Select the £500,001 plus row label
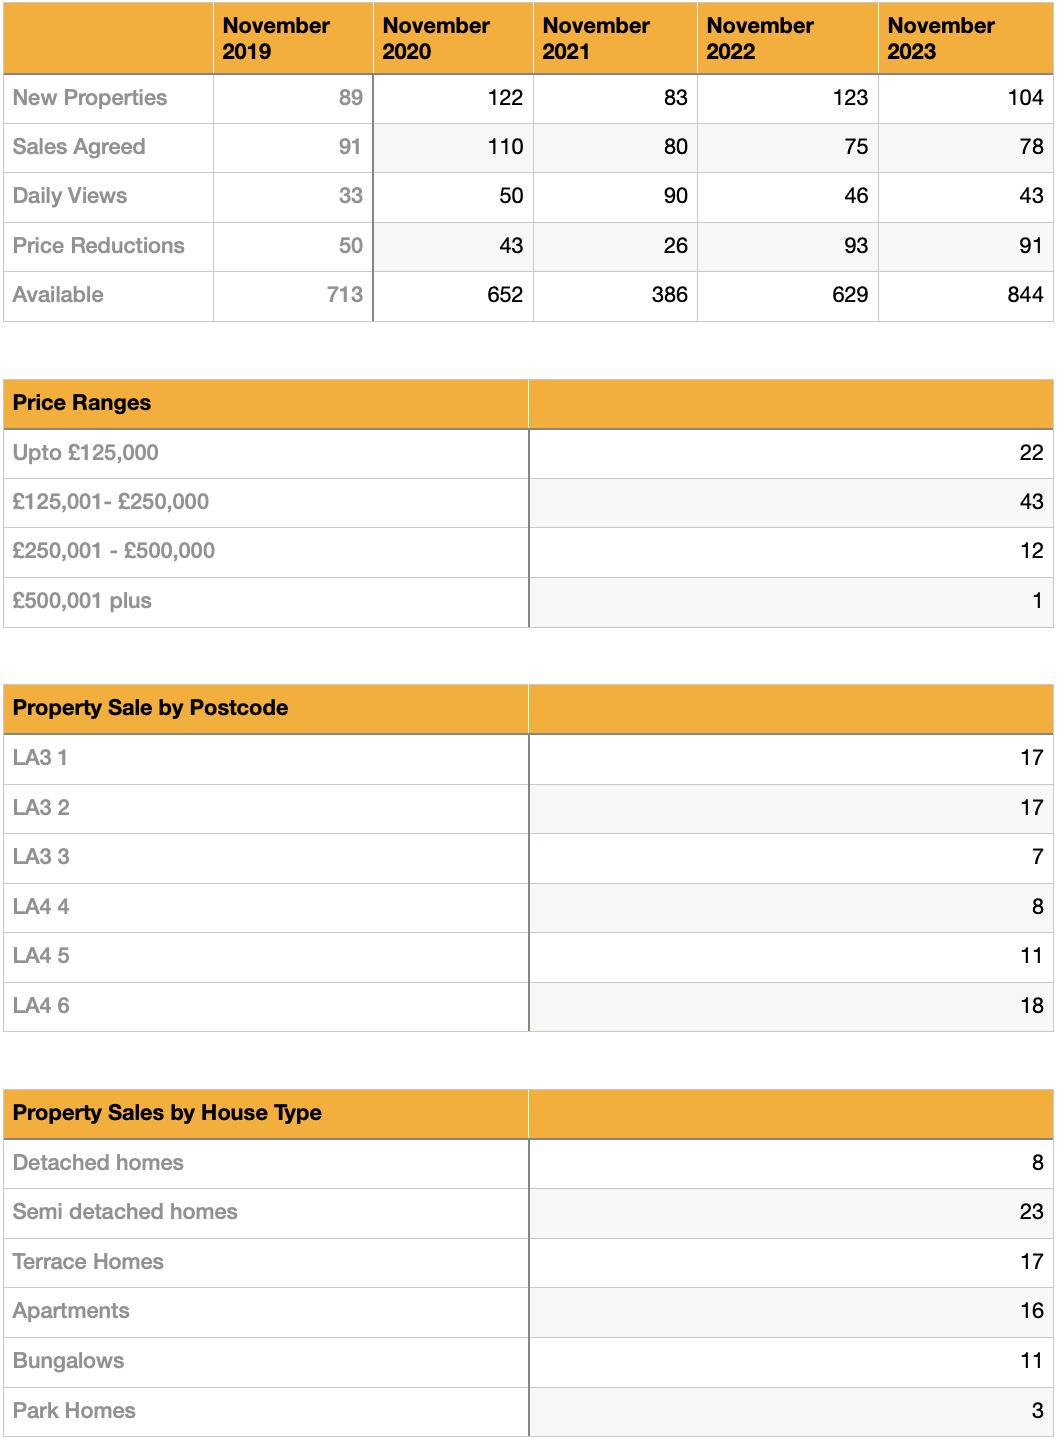This screenshot has width=1060, height=1438. coord(82,601)
